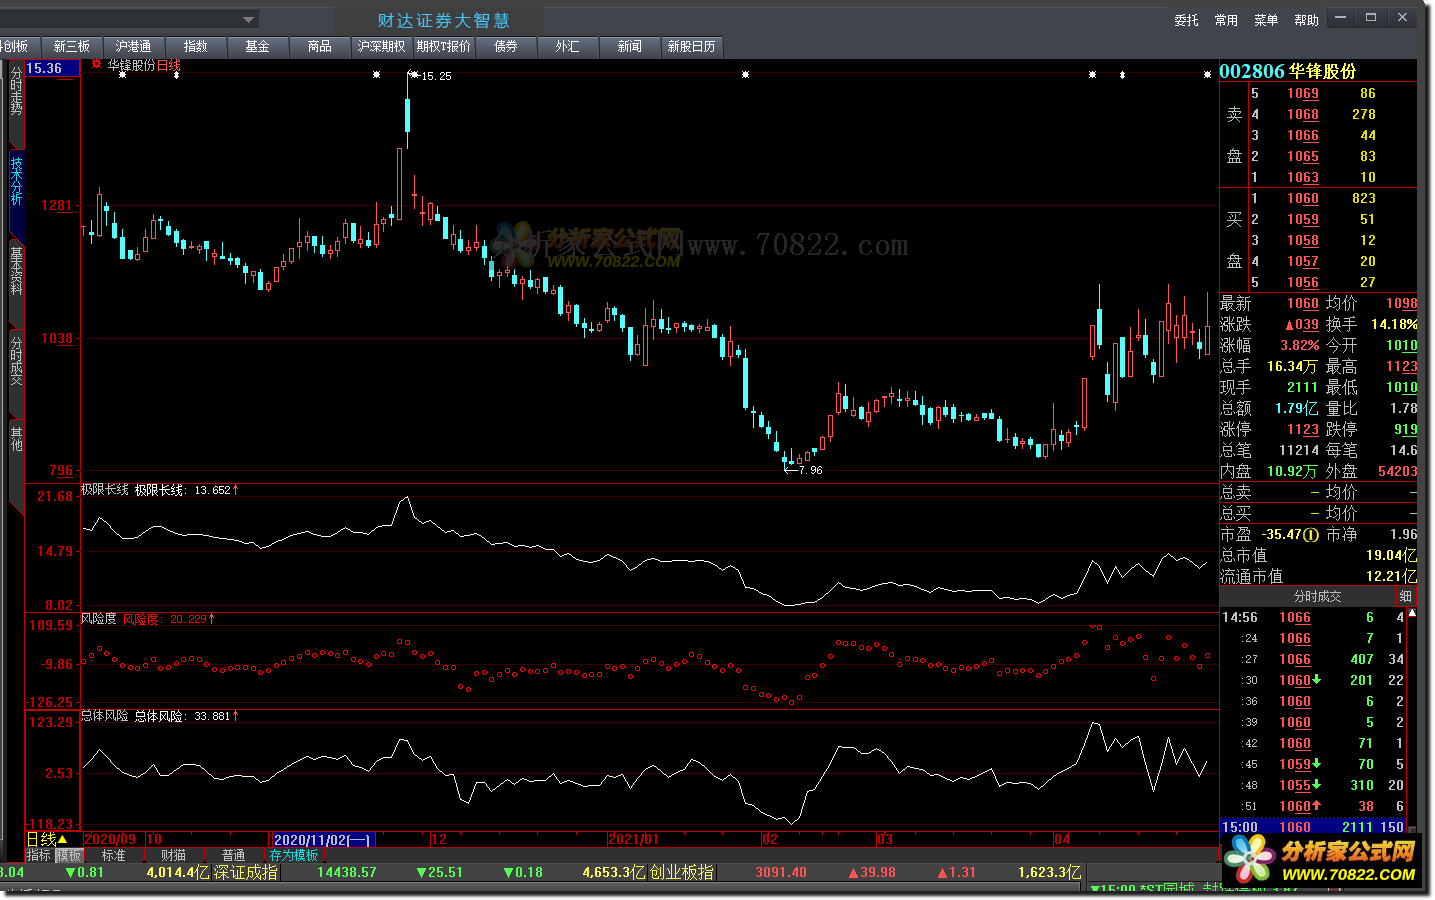Switch to the 新三板 market tab
Screen dimensions: 1435x900
pos(71,46)
